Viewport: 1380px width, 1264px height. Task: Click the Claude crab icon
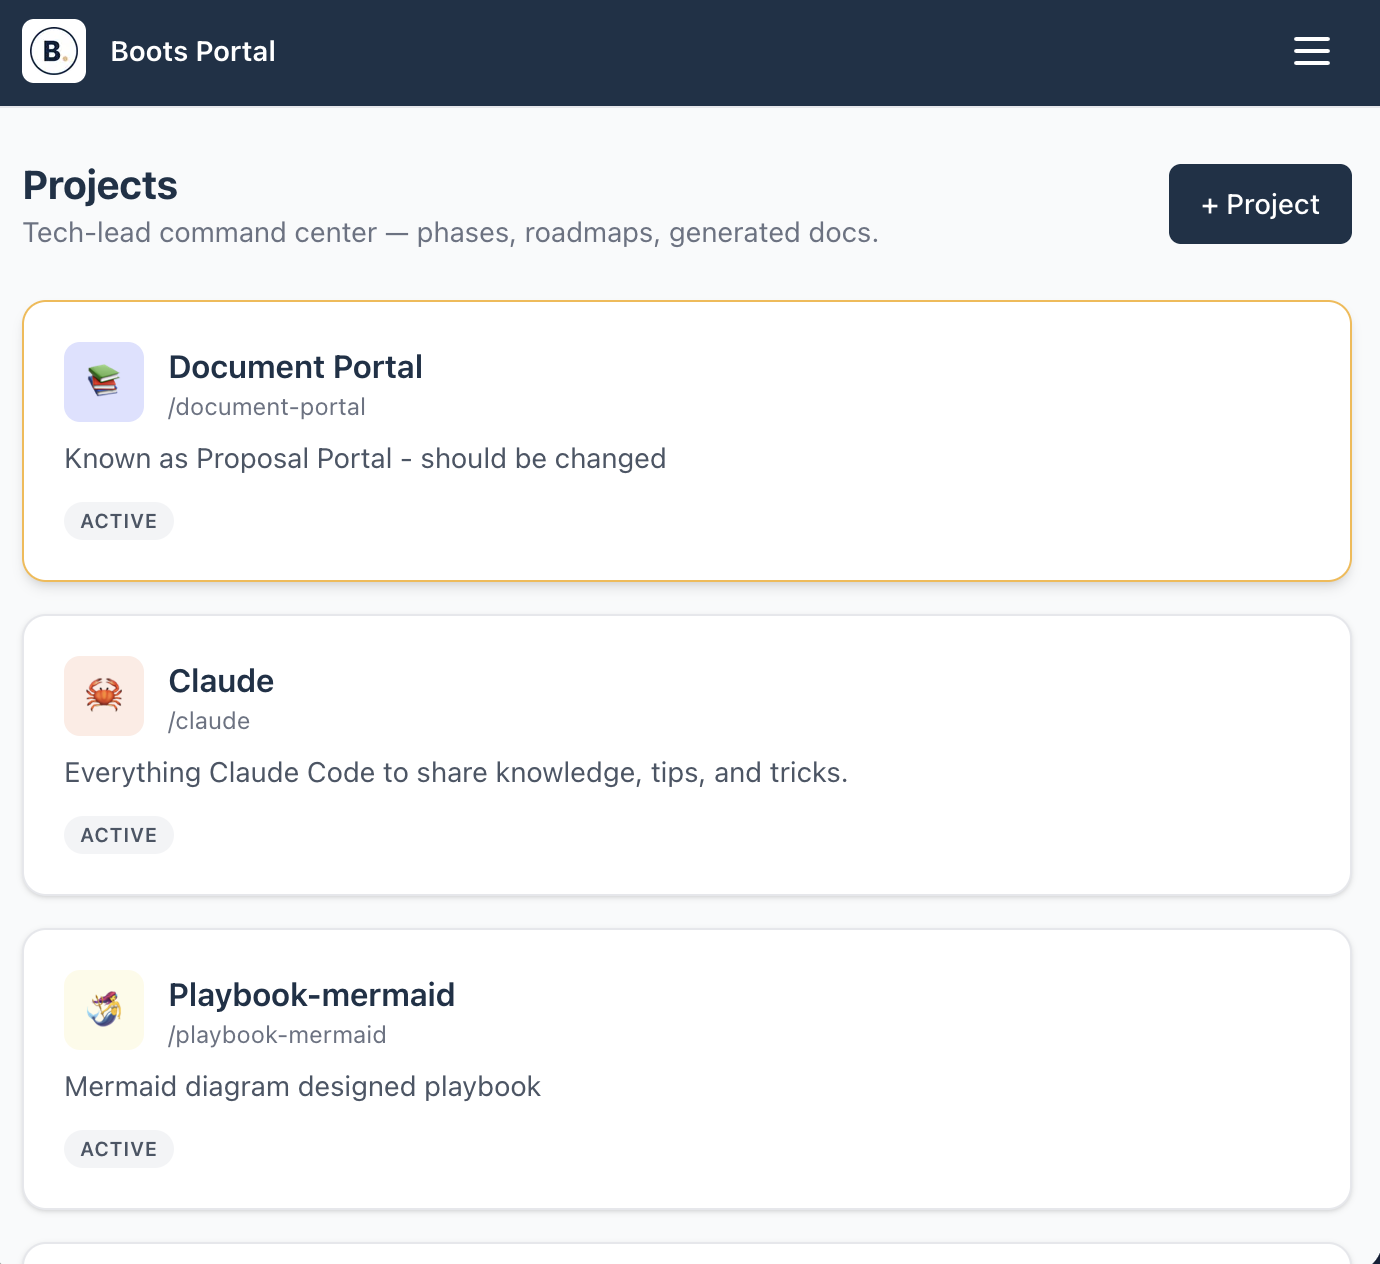[104, 696]
